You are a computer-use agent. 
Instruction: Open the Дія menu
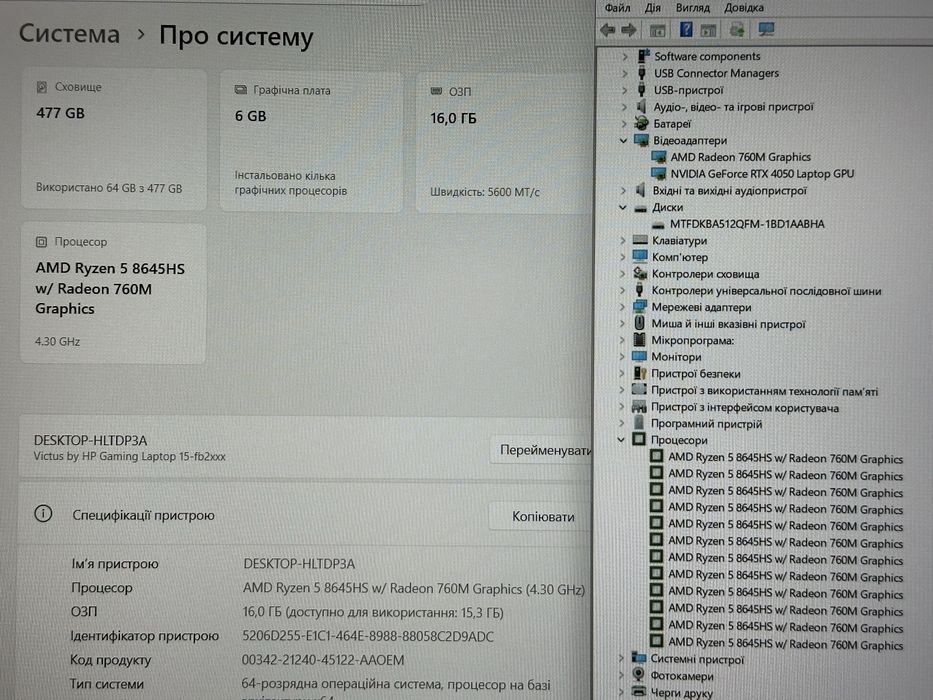point(652,8)
